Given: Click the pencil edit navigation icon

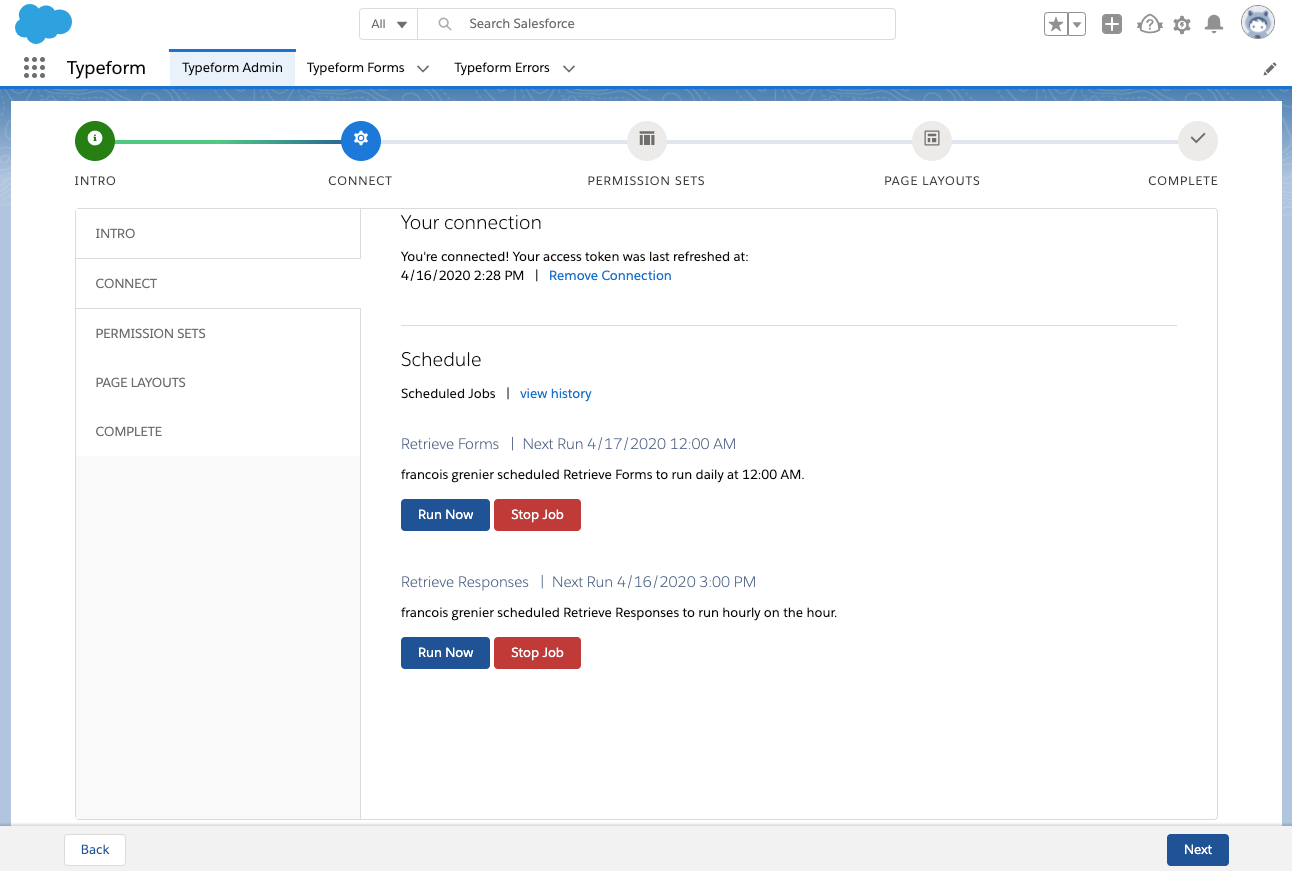Looking at the screenshot, I should [x=1270, y=69].
